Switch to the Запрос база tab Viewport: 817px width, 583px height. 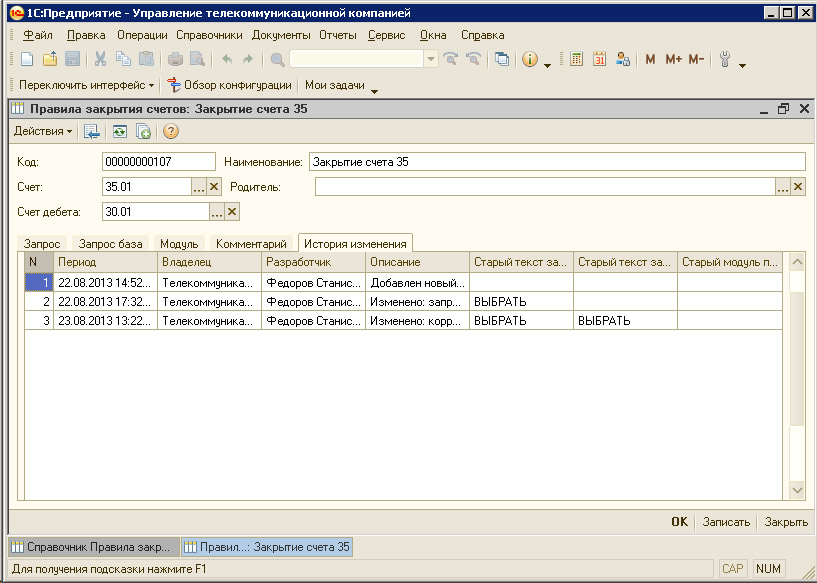pyautogui.click(x=110, y=244)
